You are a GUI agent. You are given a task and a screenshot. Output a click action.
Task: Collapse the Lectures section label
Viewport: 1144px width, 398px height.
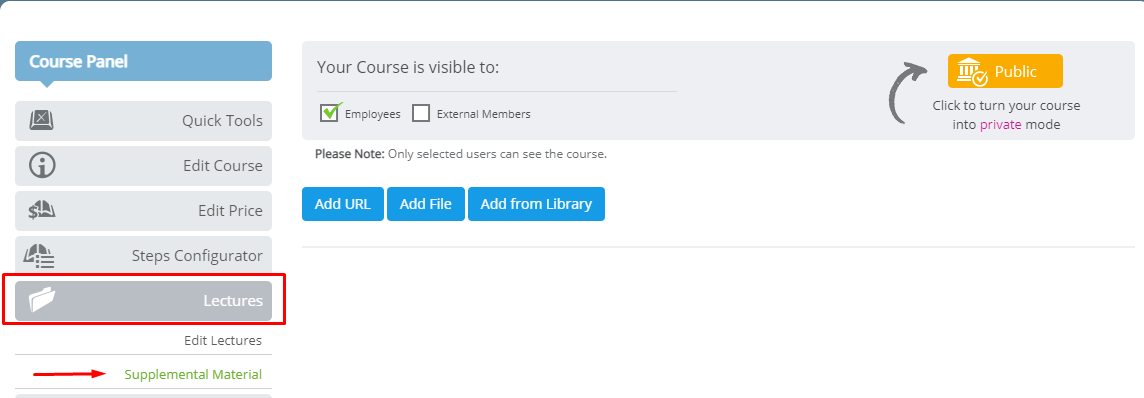pyautogui.click(x=233, y=300)
